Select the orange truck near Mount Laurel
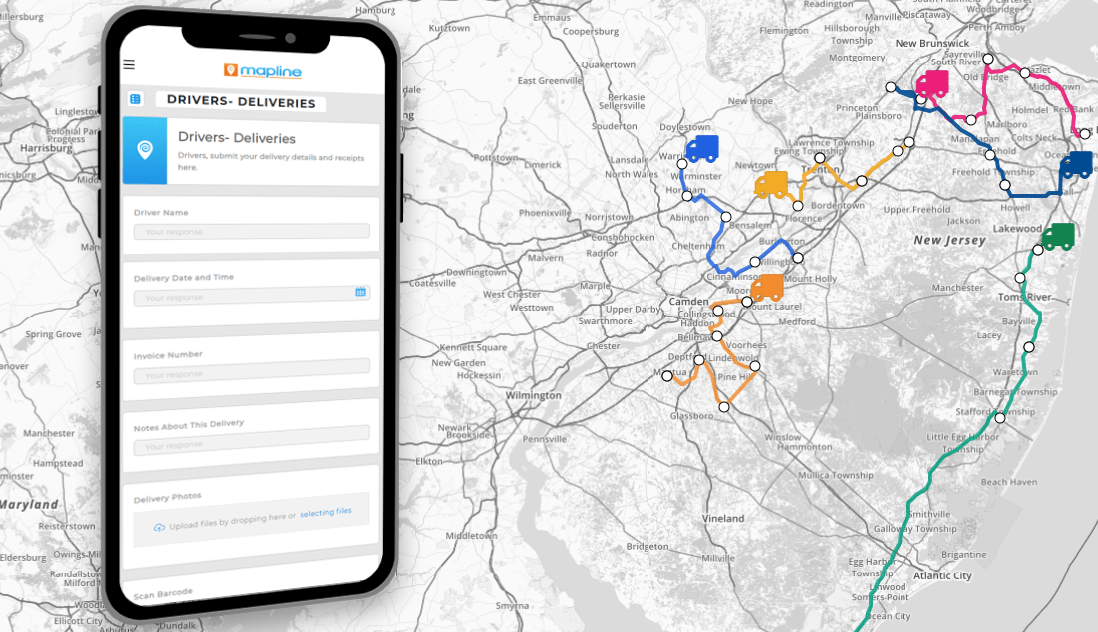This screenshot has width=1098, height=632. click(x=768, y=286)
